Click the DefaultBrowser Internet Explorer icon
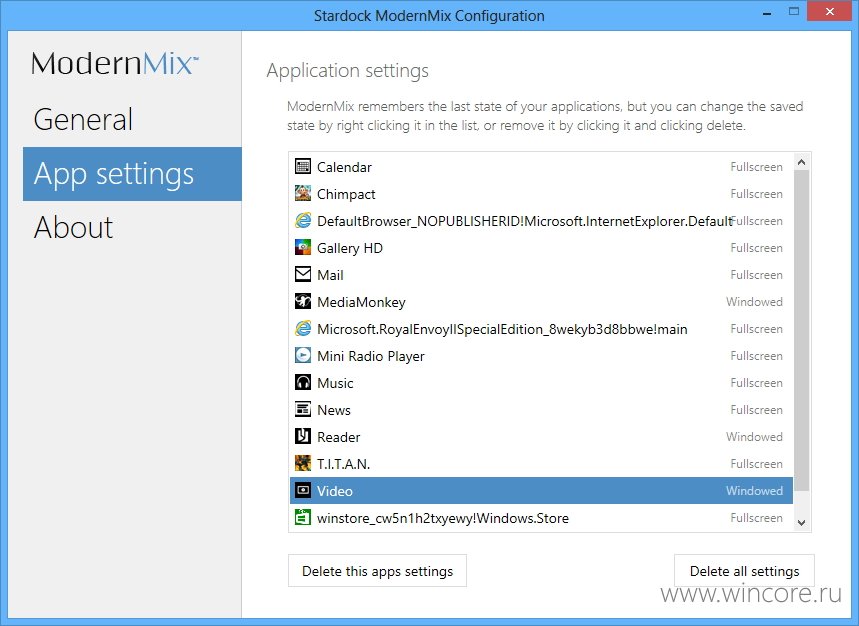The image size is (859, 626). pyautogui.click(x=303, y=220)
